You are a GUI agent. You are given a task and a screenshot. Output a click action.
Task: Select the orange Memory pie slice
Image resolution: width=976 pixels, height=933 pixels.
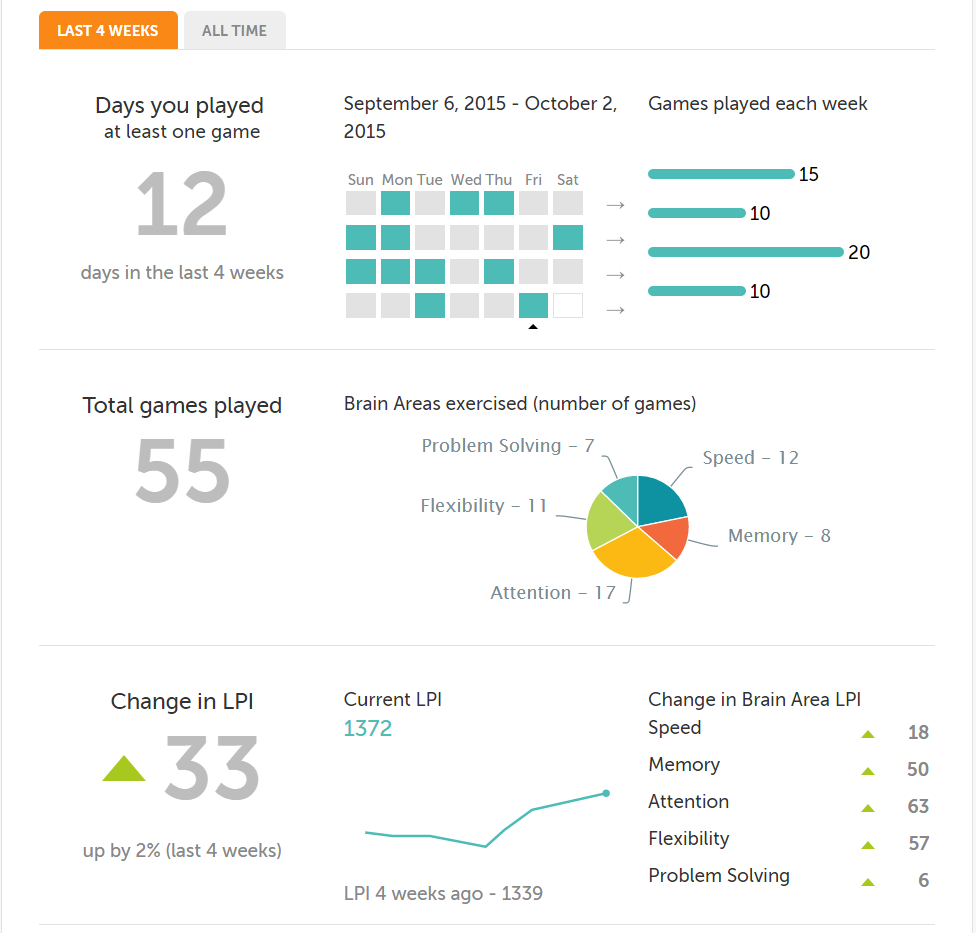(669, 536)
